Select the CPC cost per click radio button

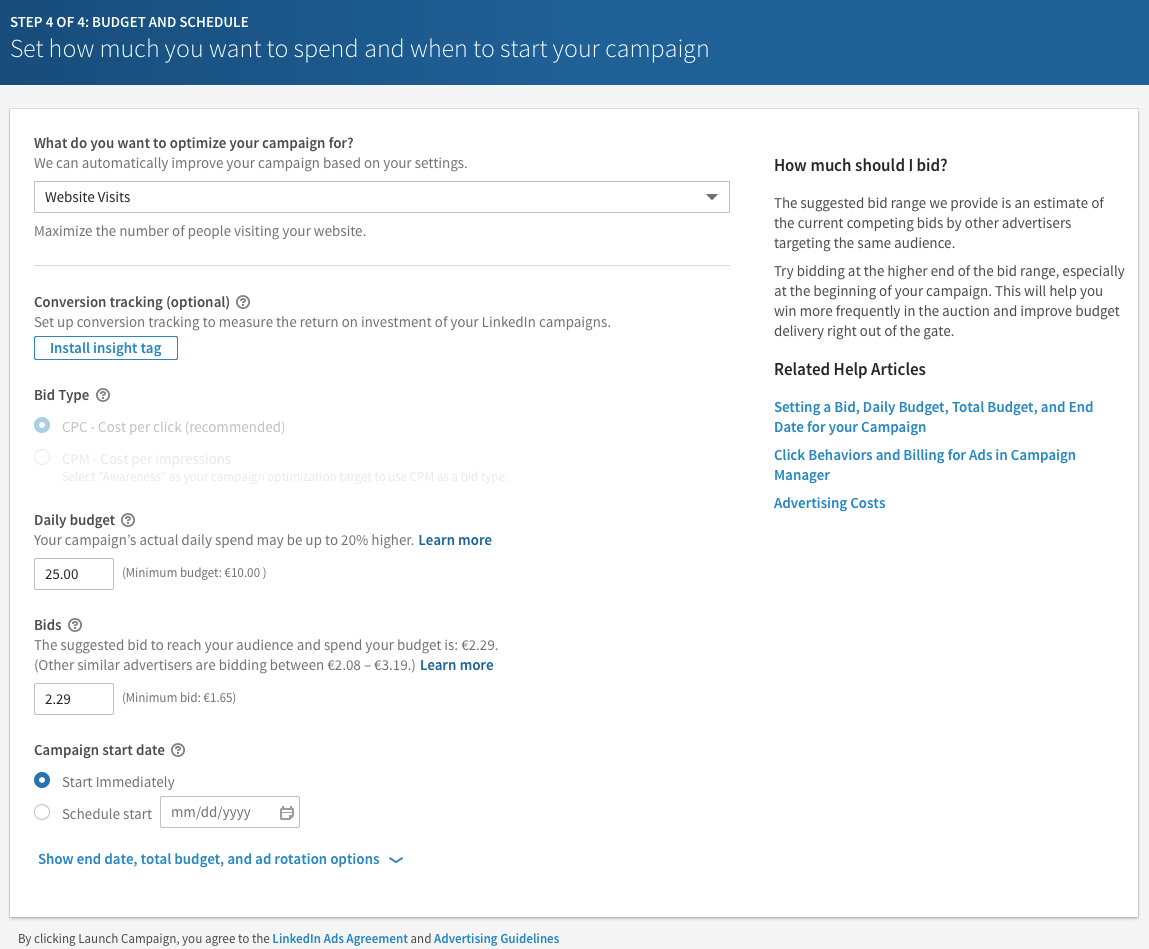coord(42,425)
